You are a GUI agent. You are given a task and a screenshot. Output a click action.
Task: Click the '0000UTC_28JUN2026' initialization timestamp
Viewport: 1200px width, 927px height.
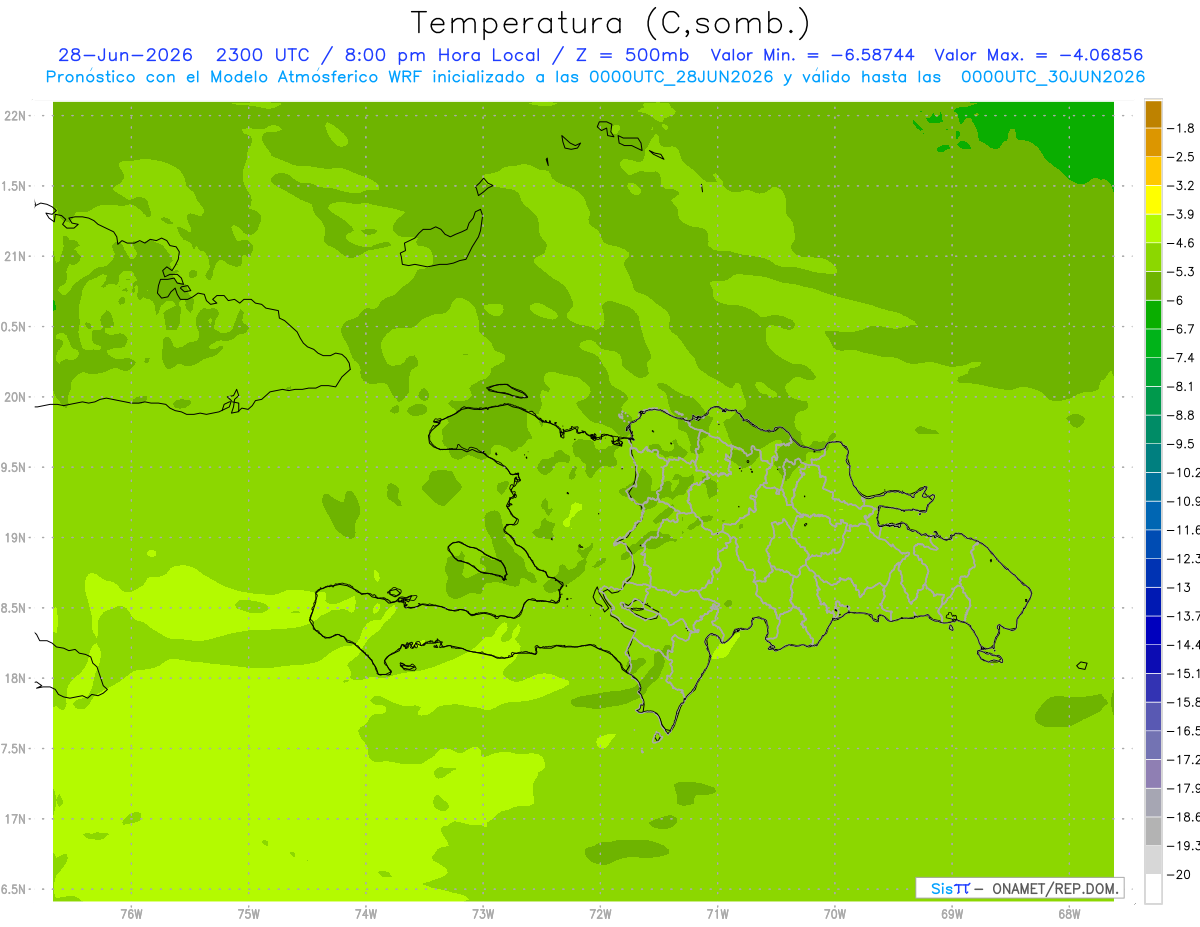tap(681, 77)
